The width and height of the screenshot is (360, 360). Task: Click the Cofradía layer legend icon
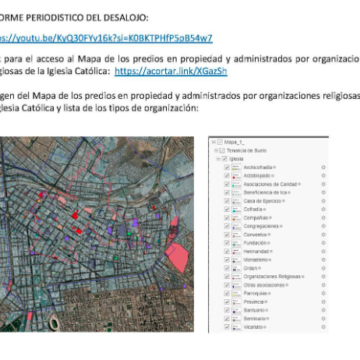click(237, 209)
